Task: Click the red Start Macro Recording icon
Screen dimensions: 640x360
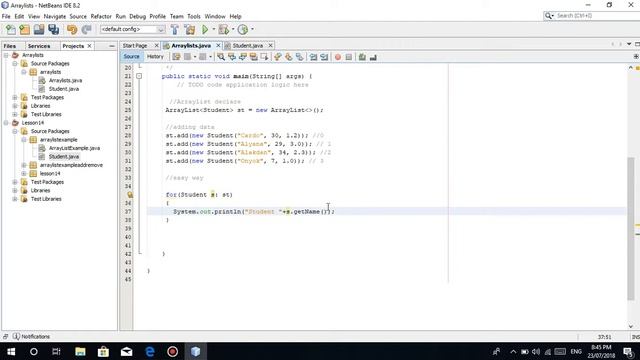Action: point(338,57)
